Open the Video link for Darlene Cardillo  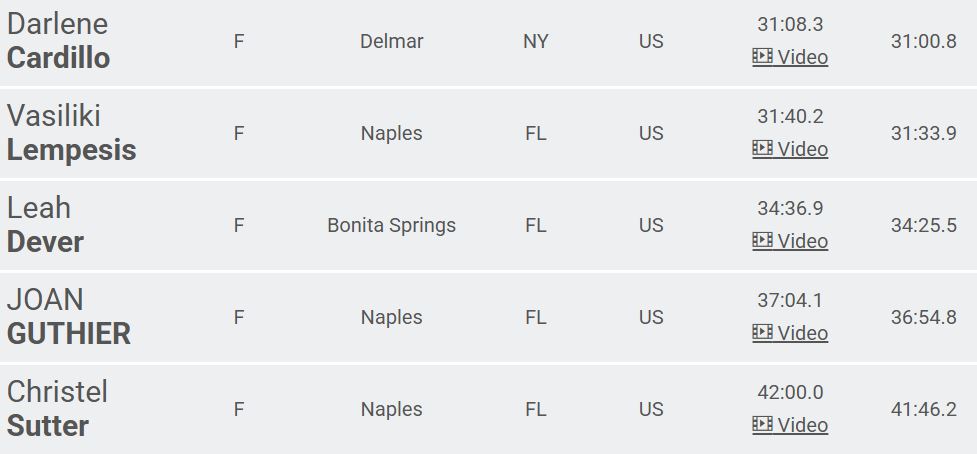802,57
